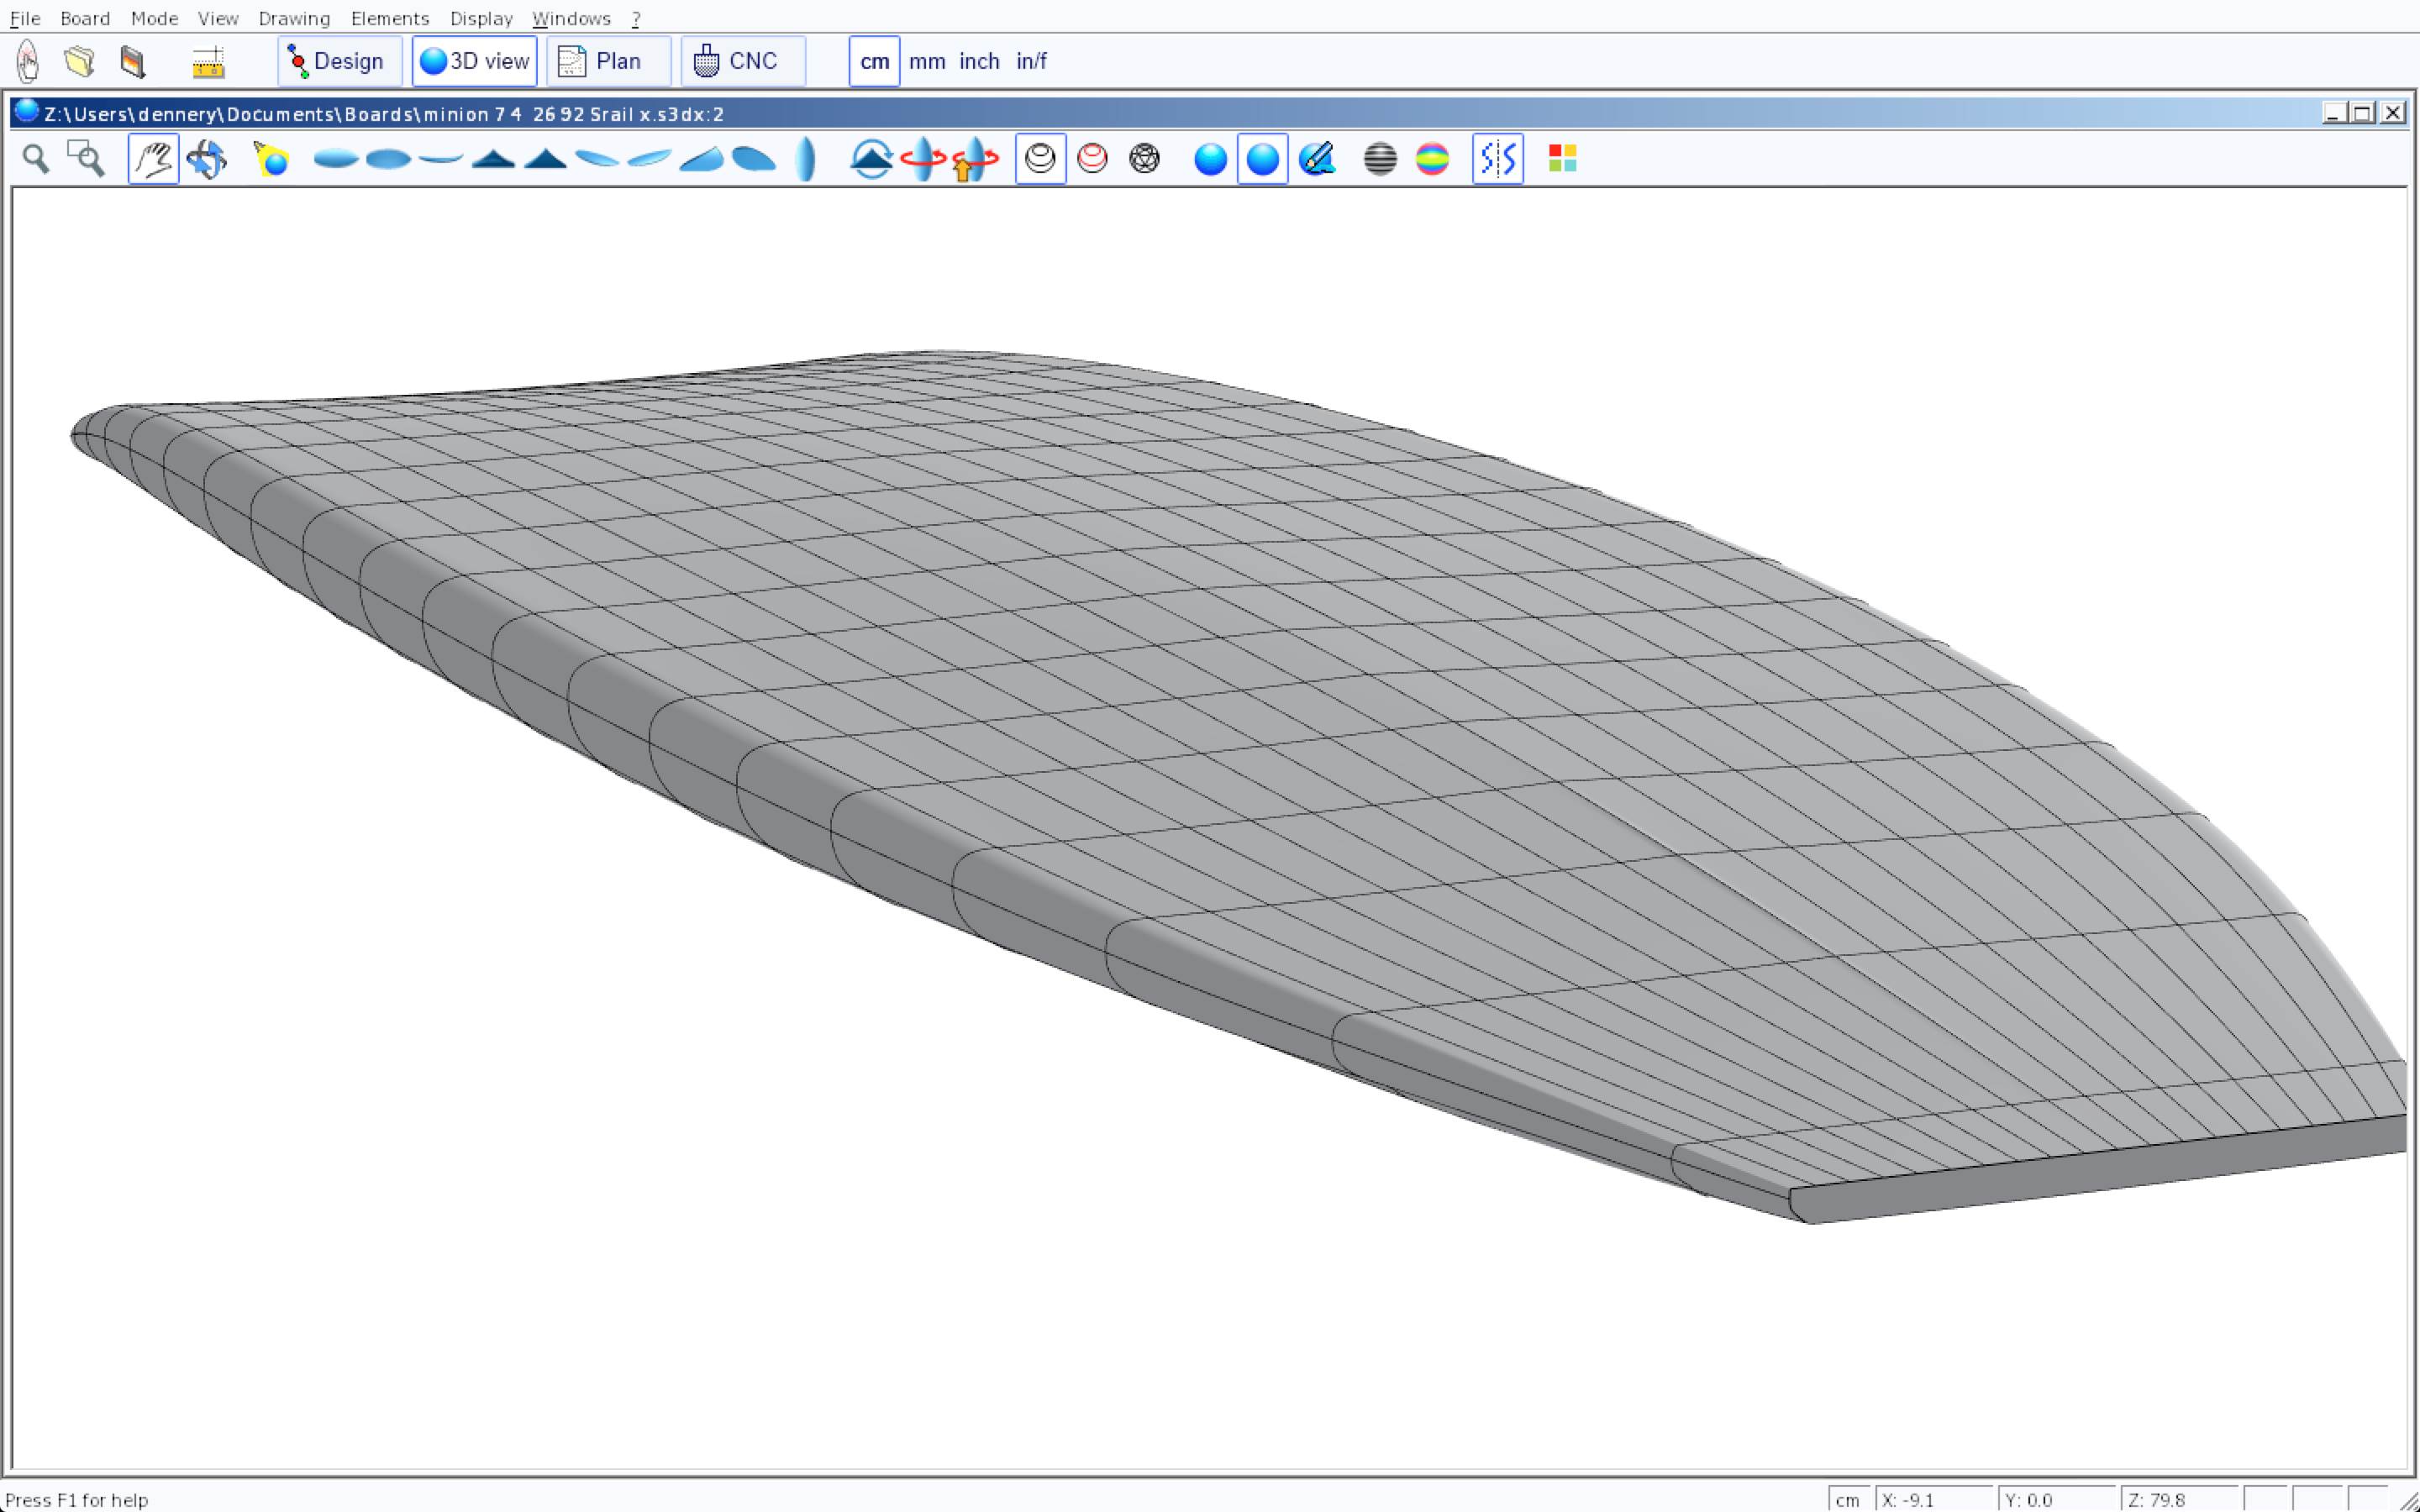Select the zoom magnifier tool
The width and height of the screenshot is (2420, 1512).
click(x=36, y=159)
